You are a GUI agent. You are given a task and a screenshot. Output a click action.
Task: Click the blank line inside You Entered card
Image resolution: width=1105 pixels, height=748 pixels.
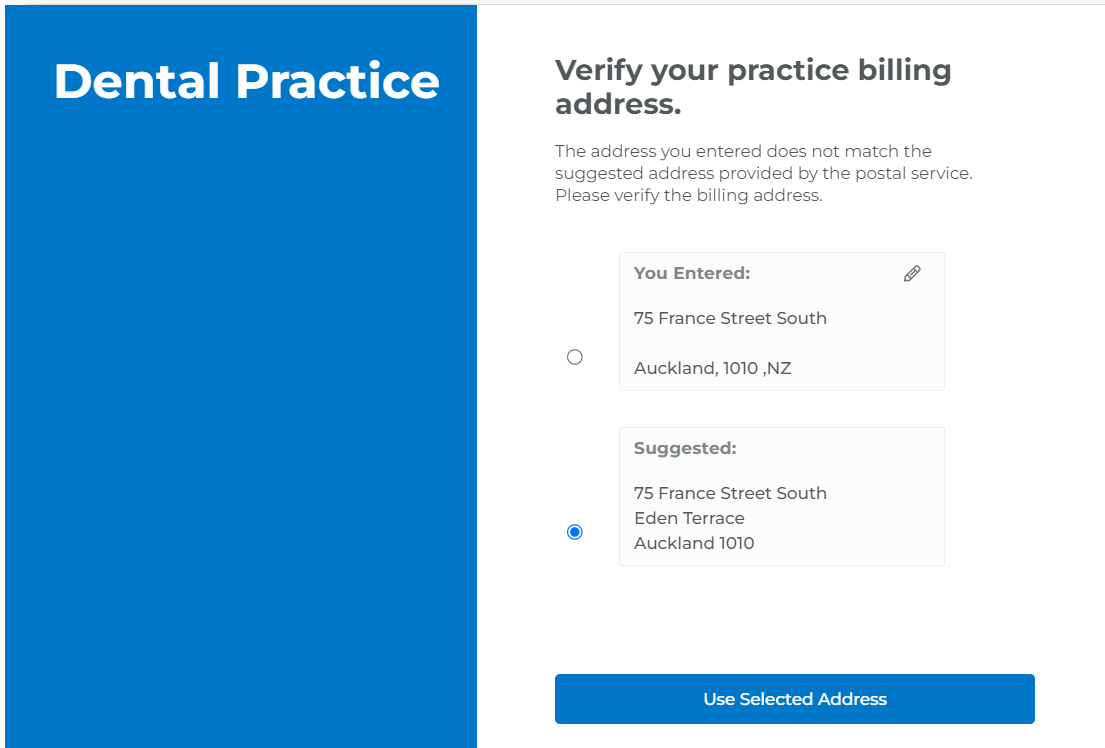point(781,343)
